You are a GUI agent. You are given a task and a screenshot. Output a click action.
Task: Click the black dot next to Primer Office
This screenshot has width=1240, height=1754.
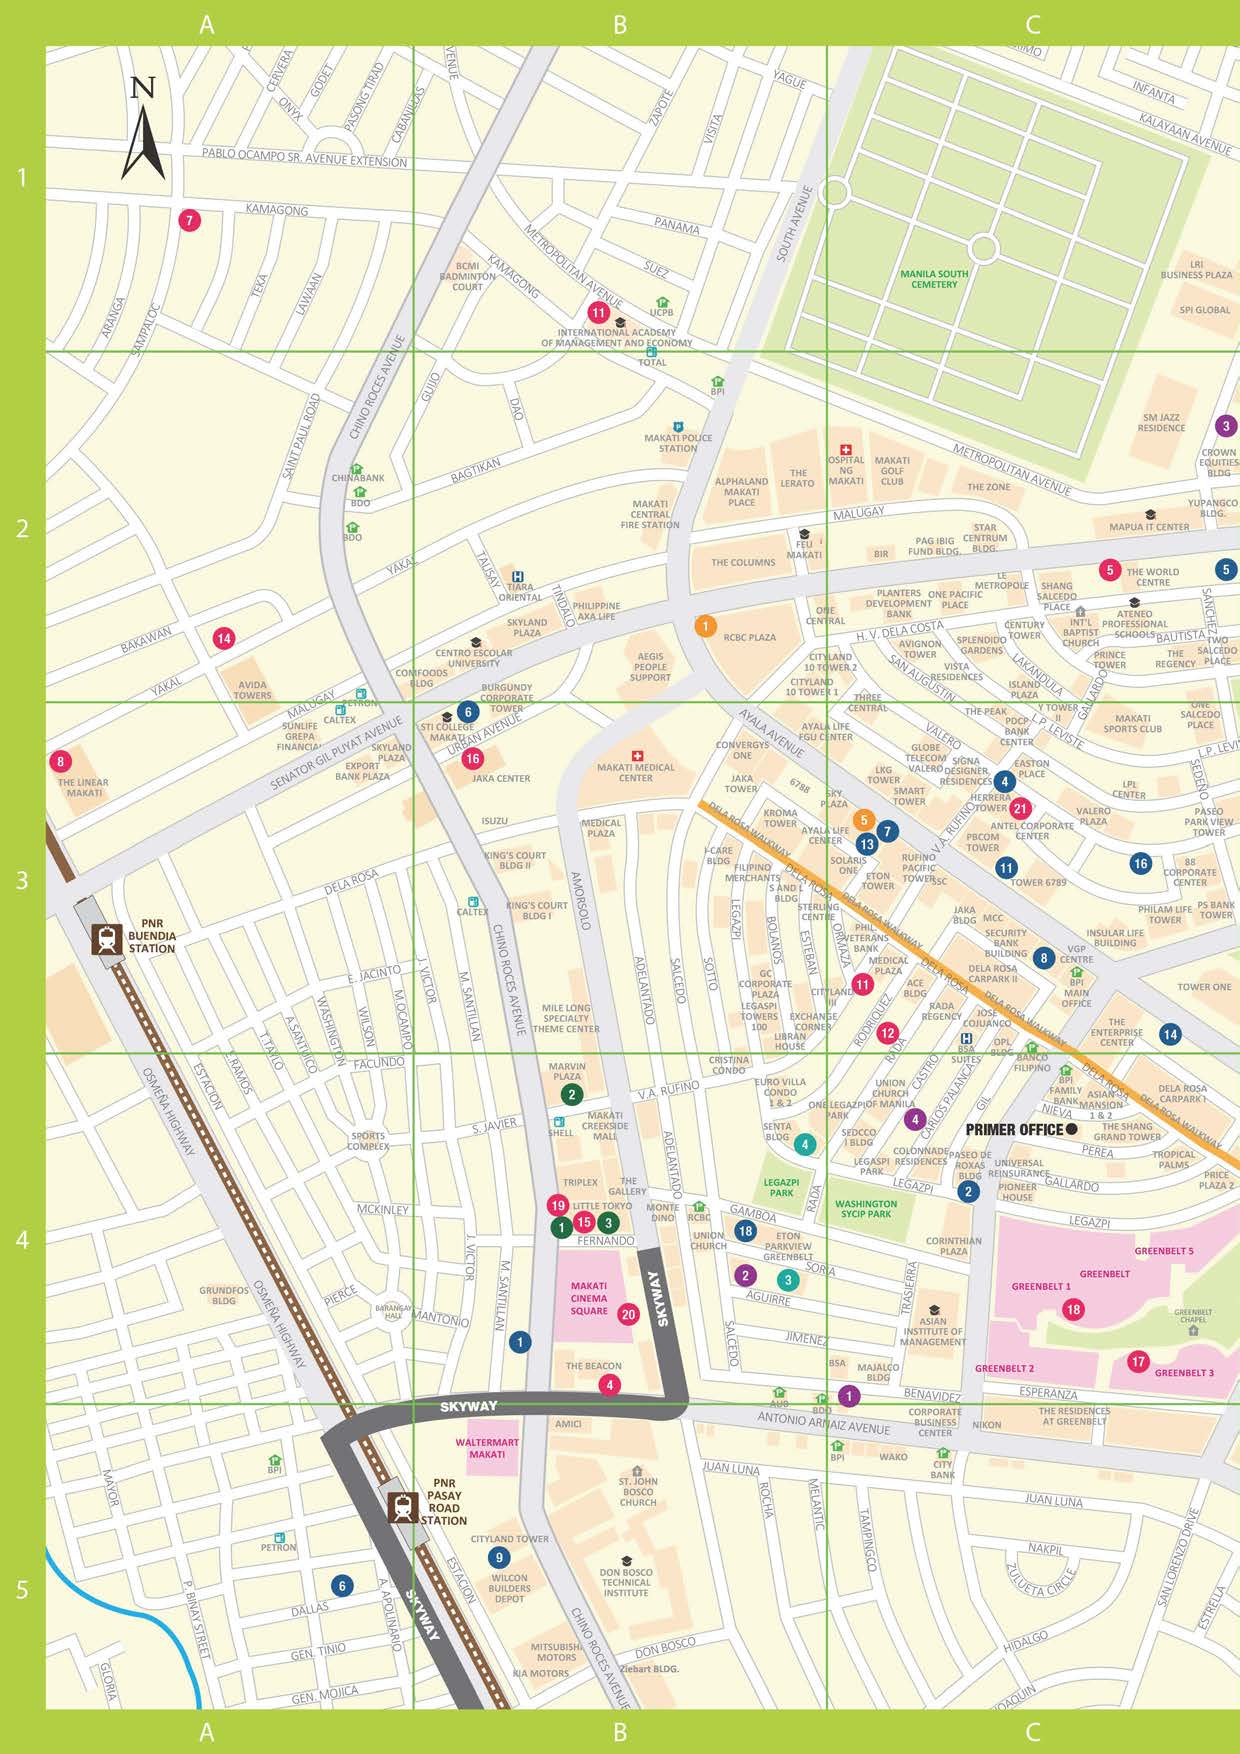click(1071, 1129)
